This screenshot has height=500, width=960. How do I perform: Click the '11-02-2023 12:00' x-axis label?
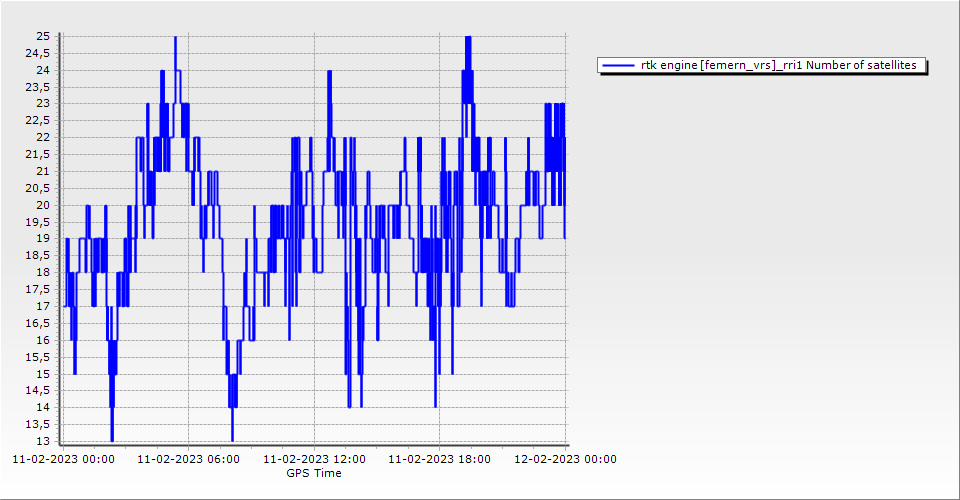coord(314,460)
